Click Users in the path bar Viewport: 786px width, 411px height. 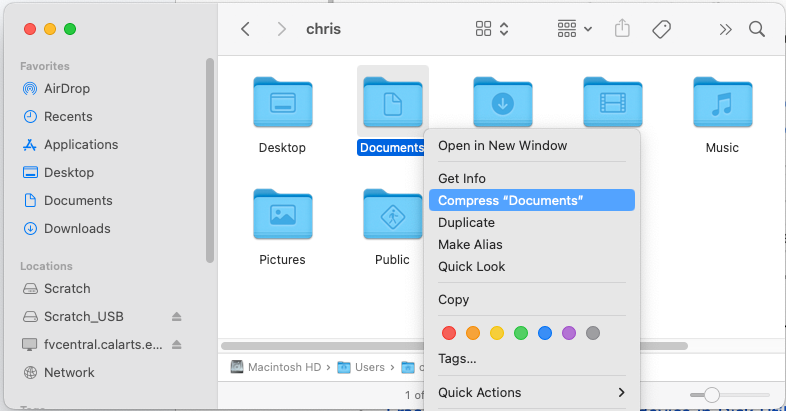point(361,367)
